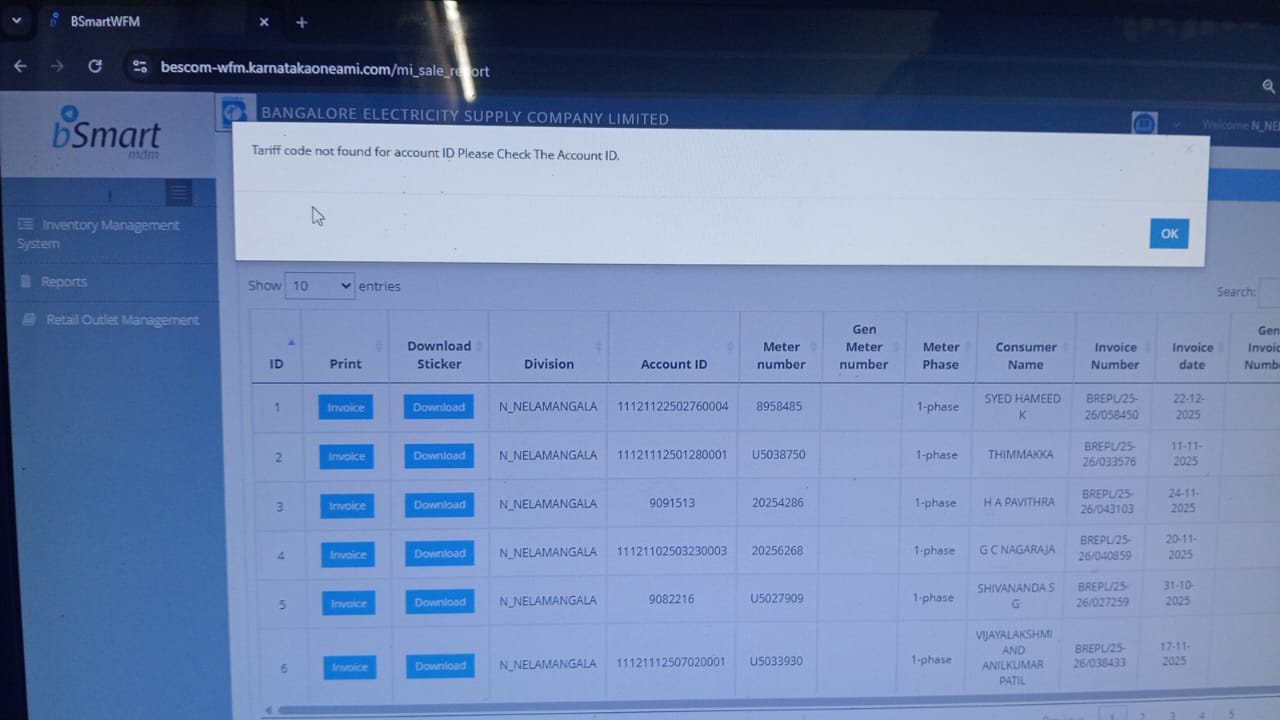Select account ID 9082216
This screenshot has height=720, width=1280.
[671, 599]
